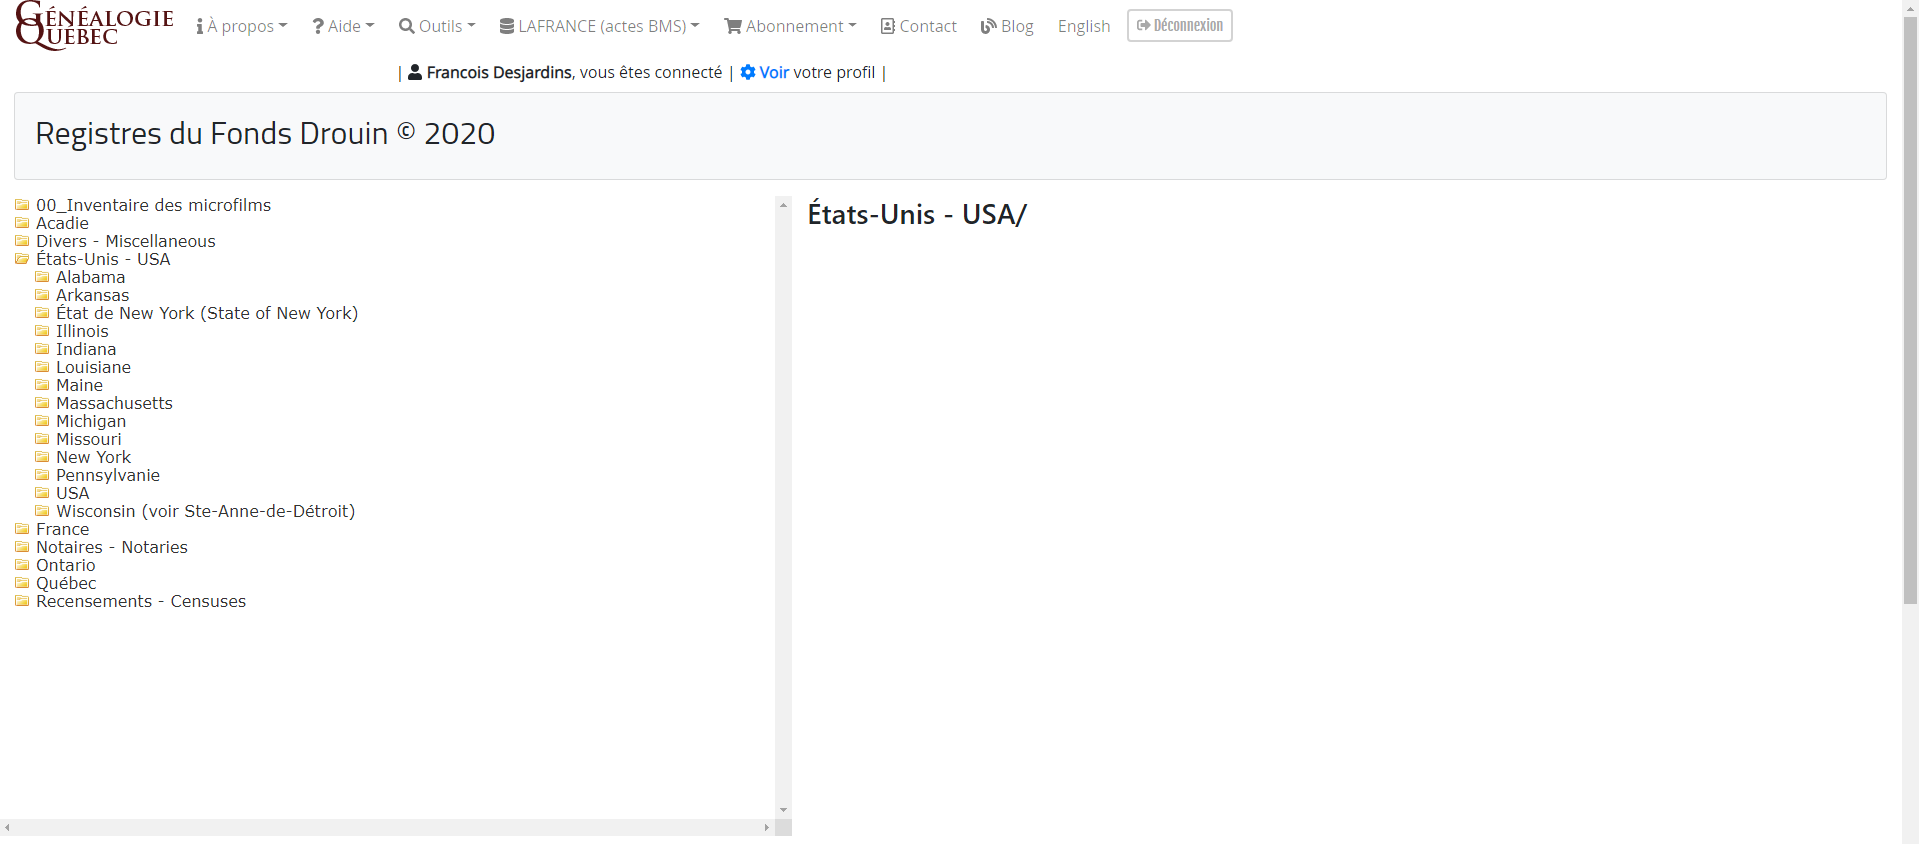1919x844 pixels.
Task: Expand the Ontario folder icon
Action: pos(22,565)
